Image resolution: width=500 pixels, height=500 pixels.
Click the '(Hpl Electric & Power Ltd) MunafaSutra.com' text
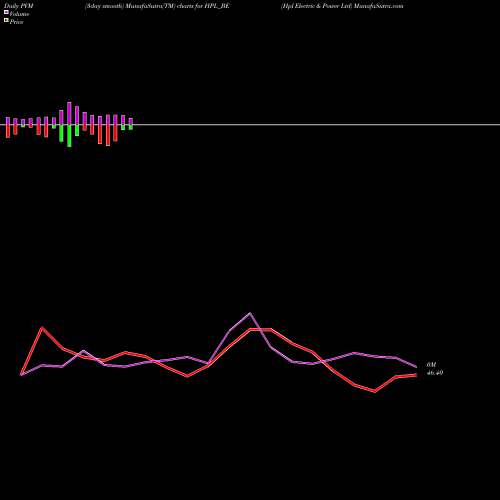click(342, 6)
